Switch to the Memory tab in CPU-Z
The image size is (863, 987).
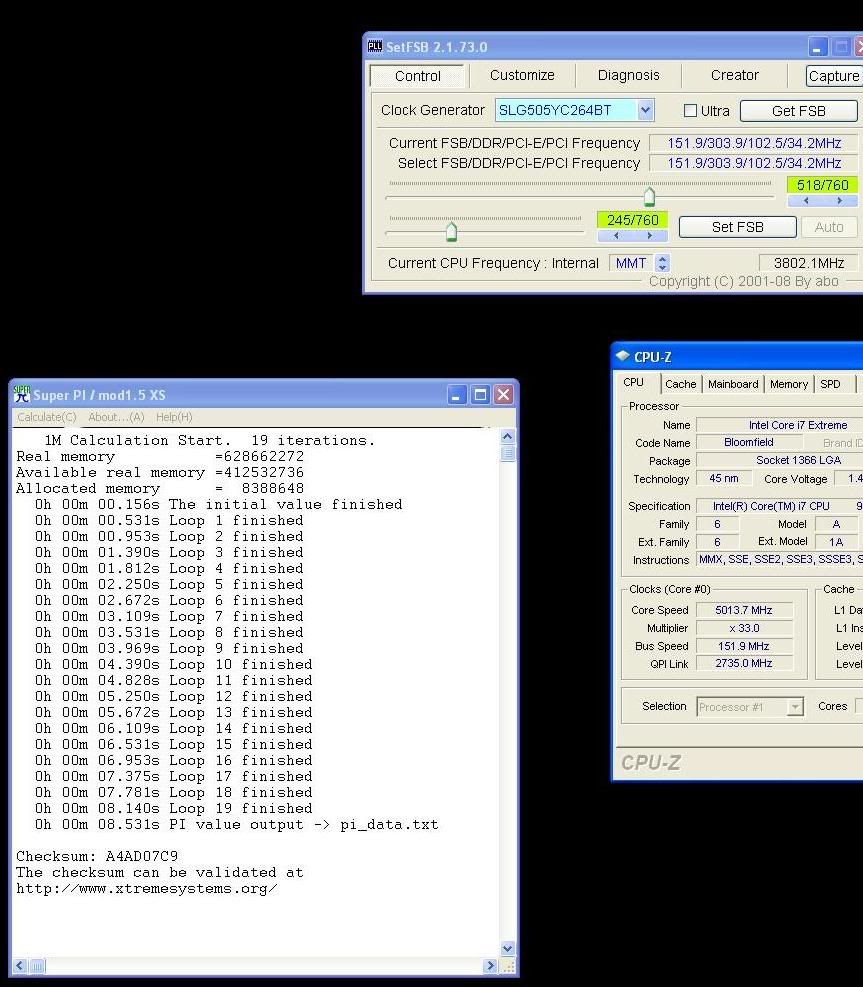(x=789, y=383)
